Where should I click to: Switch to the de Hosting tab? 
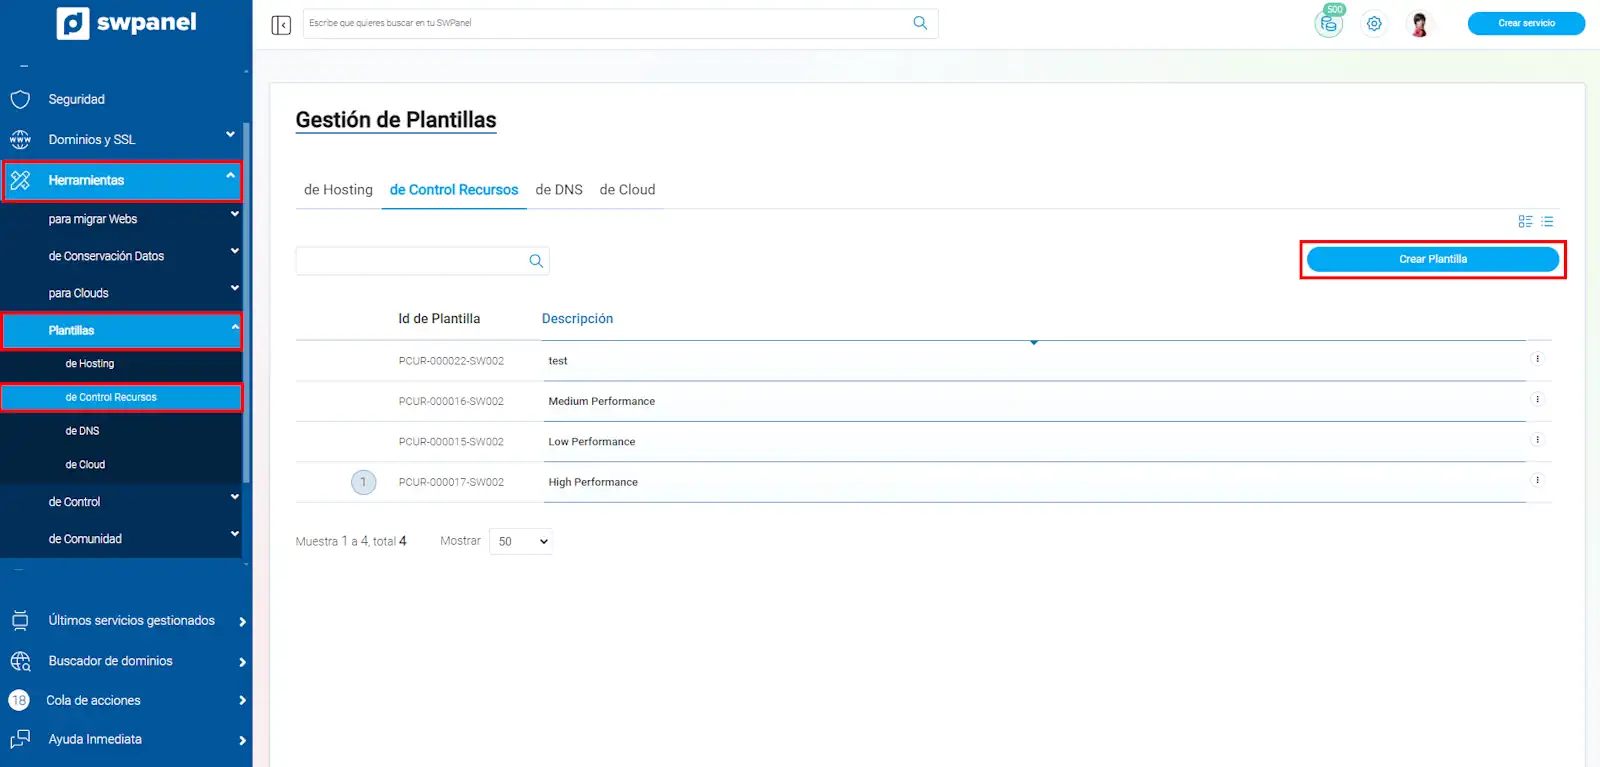coord(338,190)
